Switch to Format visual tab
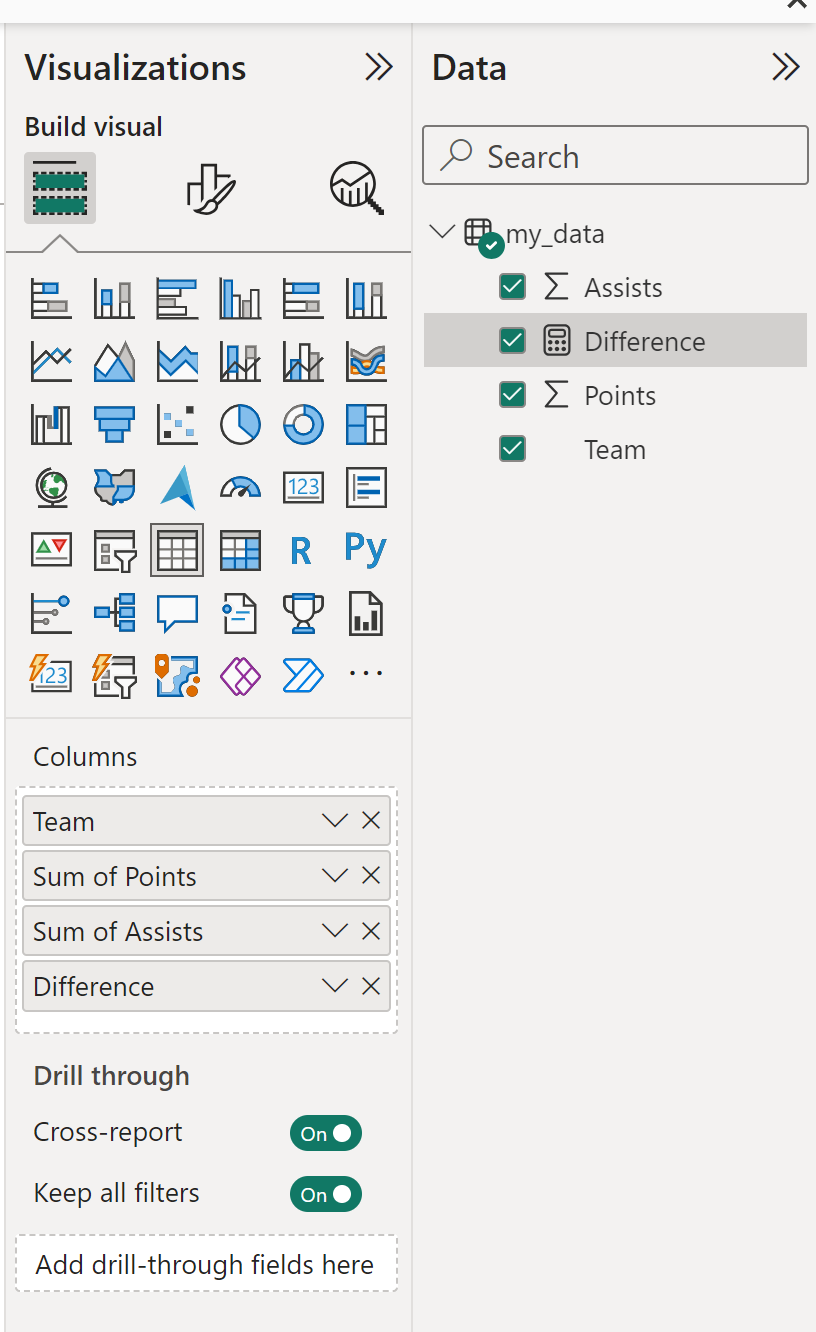This screenshot has width=816, height=1332. pos(211,188)
